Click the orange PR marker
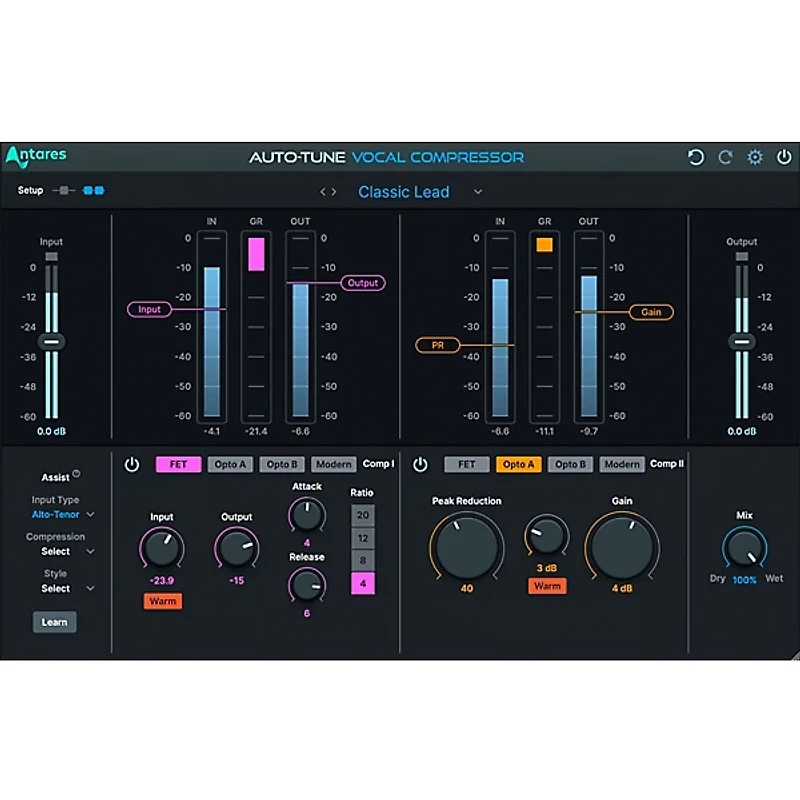This screenshot has width=800, height=800. tap(438, 345)
